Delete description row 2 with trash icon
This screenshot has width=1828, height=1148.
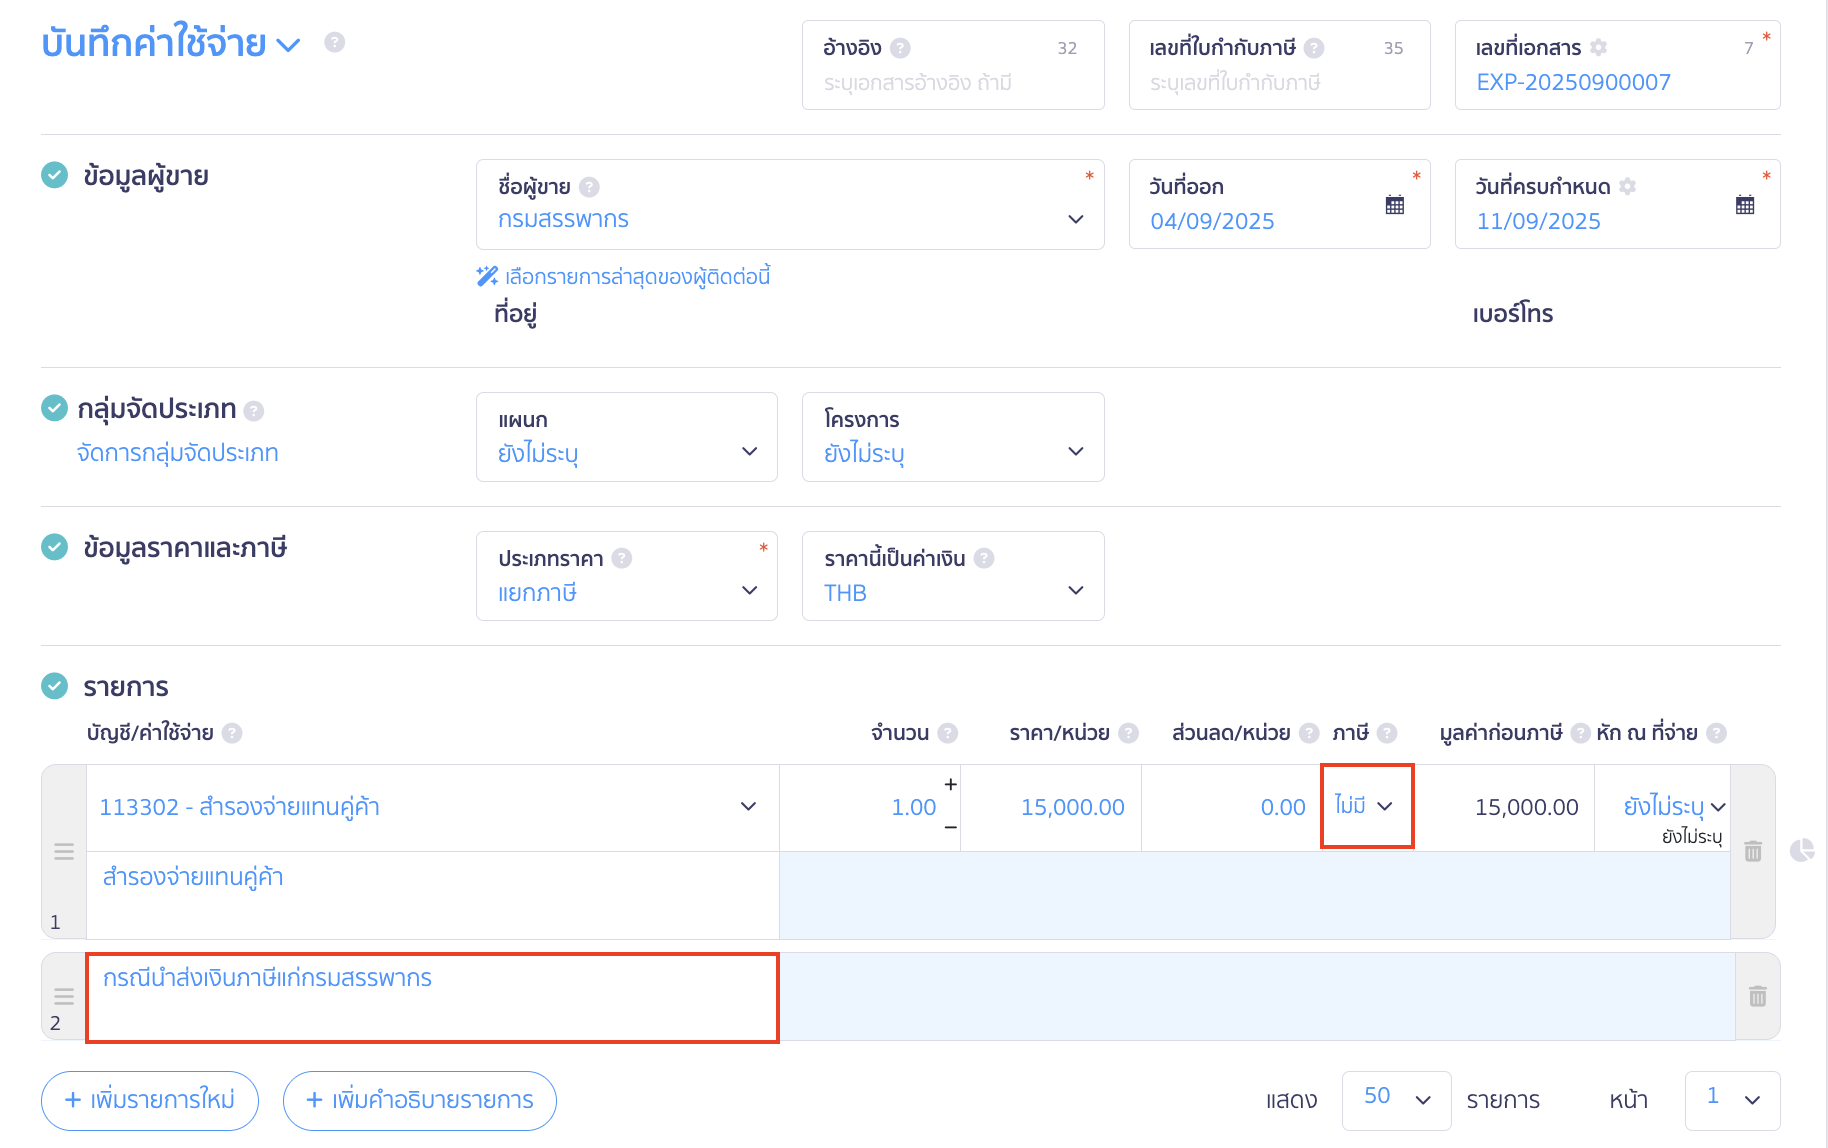(1757, 996)
